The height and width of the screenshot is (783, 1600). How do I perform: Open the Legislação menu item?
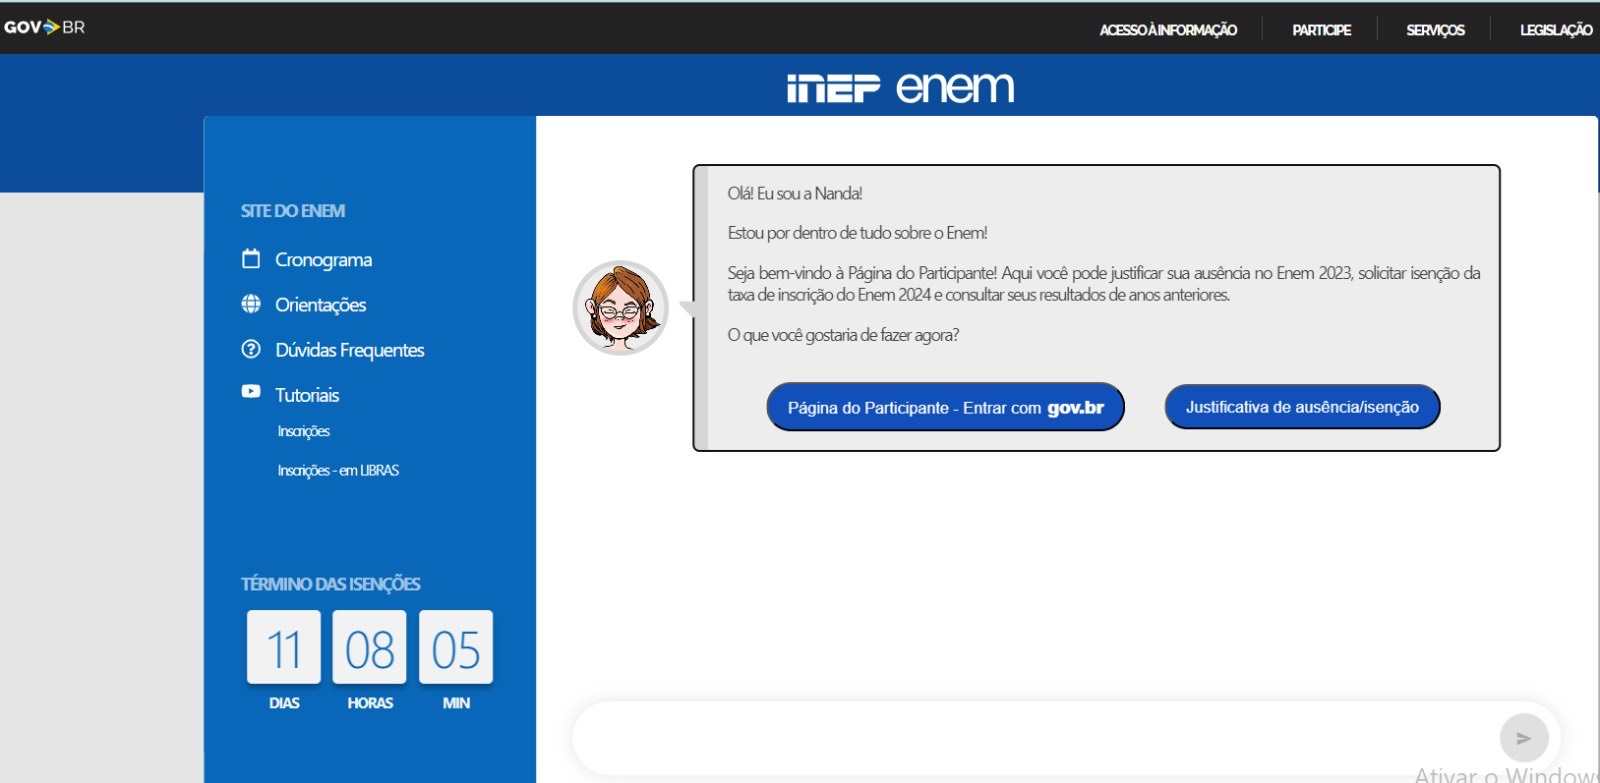click(1556, 30)
